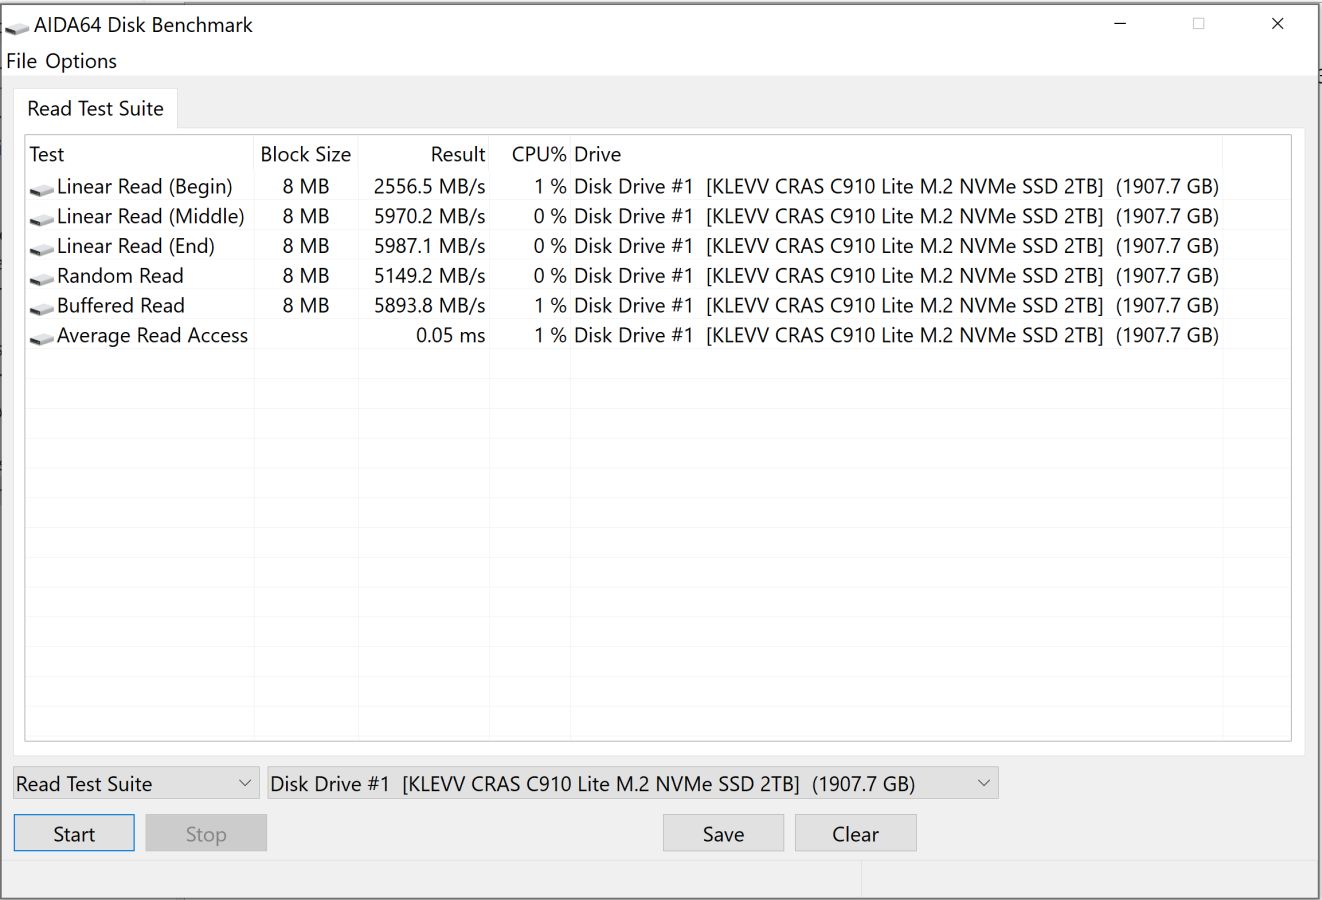
Task: Select the Random Read row label
Action: coord(120,276)
